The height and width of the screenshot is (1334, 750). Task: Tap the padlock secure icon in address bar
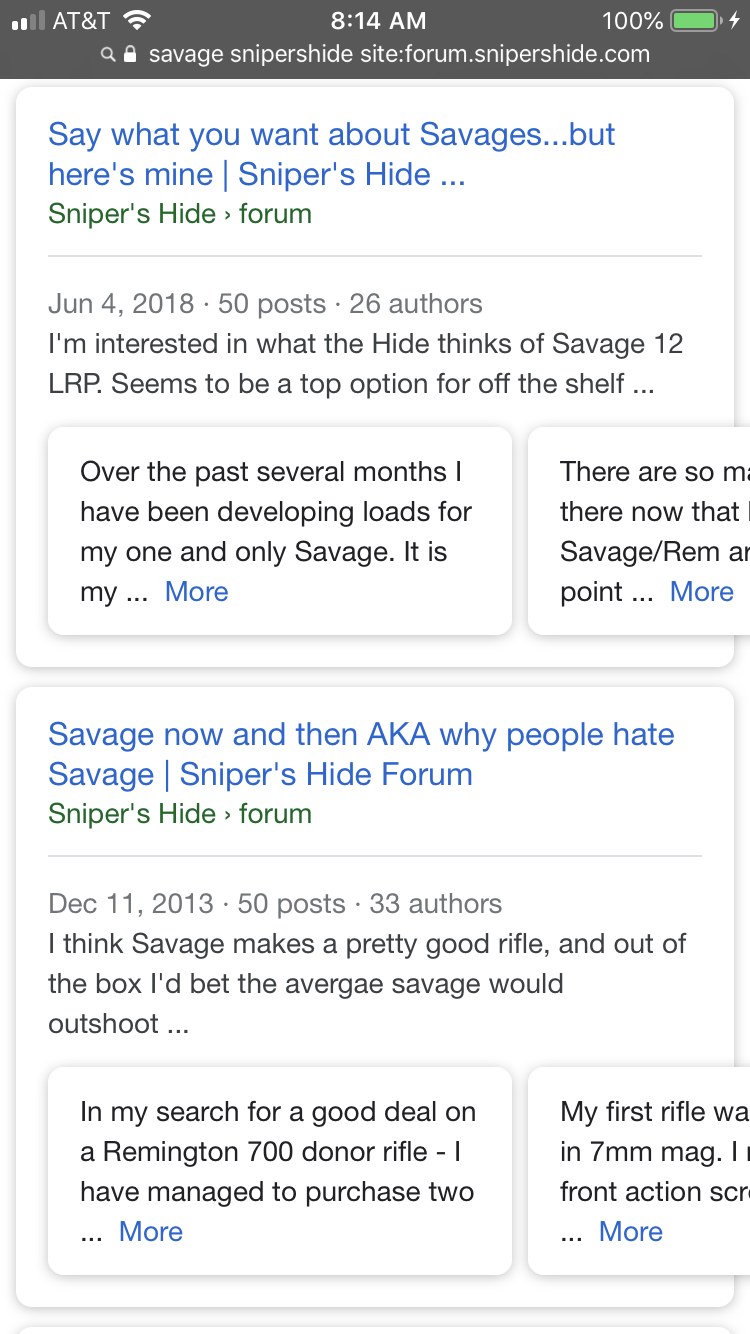[129, 54]
